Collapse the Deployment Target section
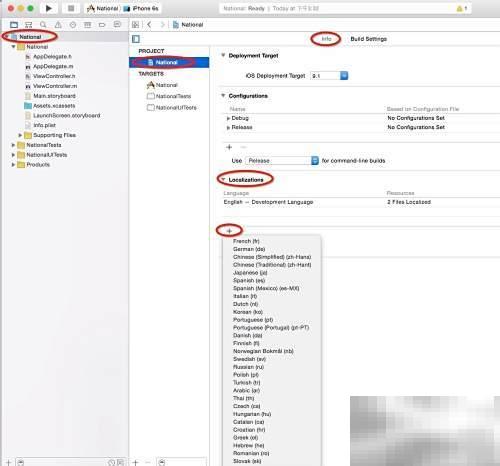Image resolution: width=500 pixels, height=466 pixels. [x=223, y=55]
